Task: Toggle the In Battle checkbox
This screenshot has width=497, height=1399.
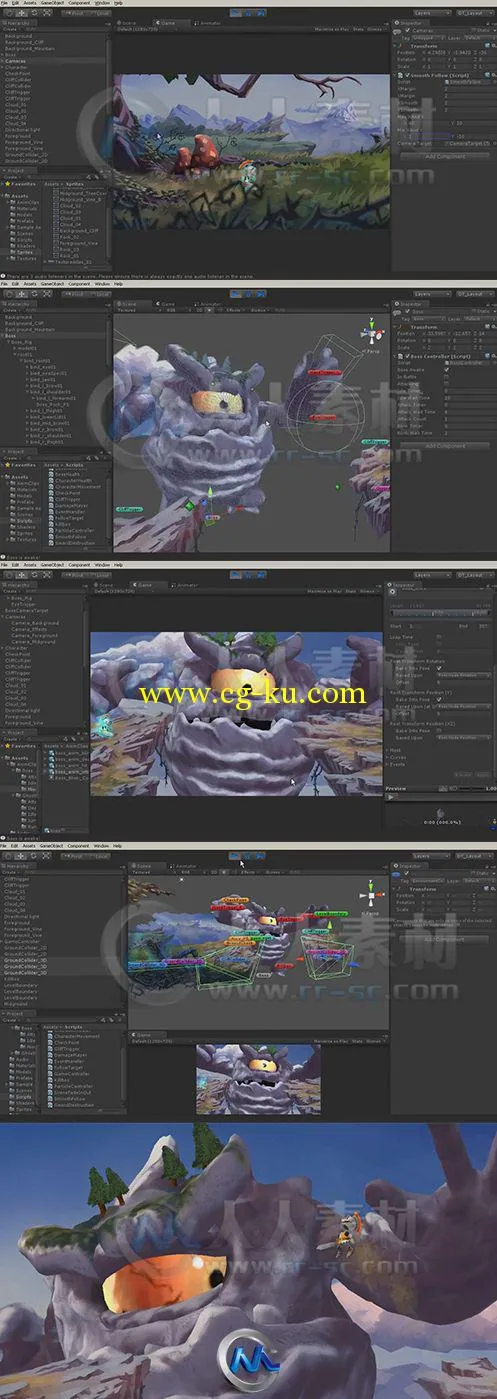Action: point(446,376)
